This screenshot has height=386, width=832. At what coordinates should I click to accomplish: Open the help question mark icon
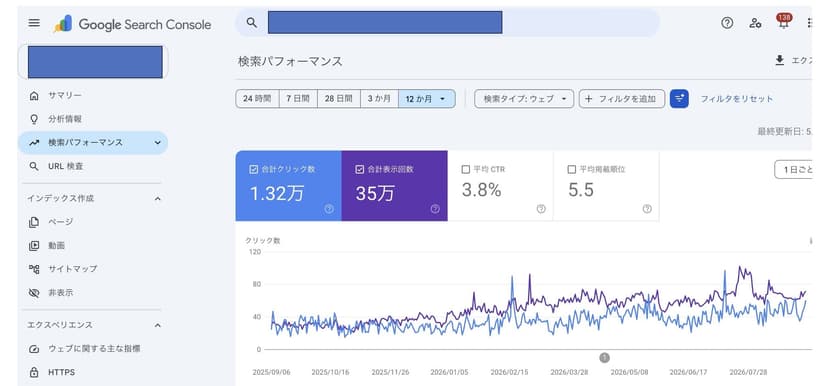tap(727, 23)
